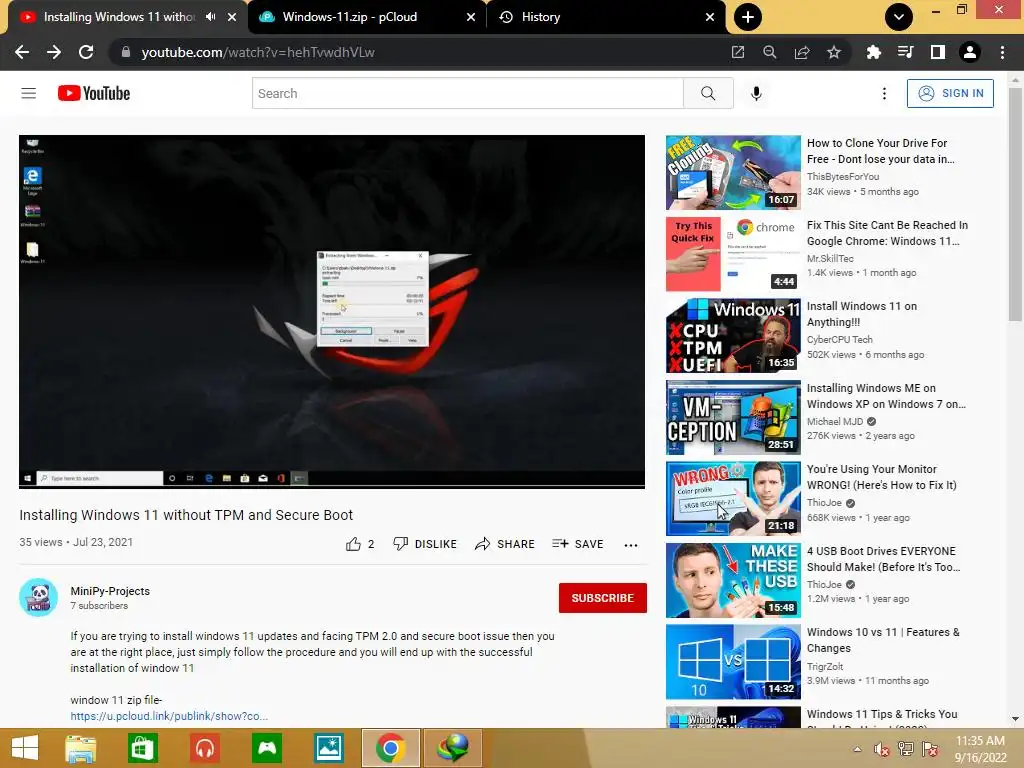1024x768 pixels.
Task: Open Xbox Games app in taskbar
Action: [x=267, y=748]
